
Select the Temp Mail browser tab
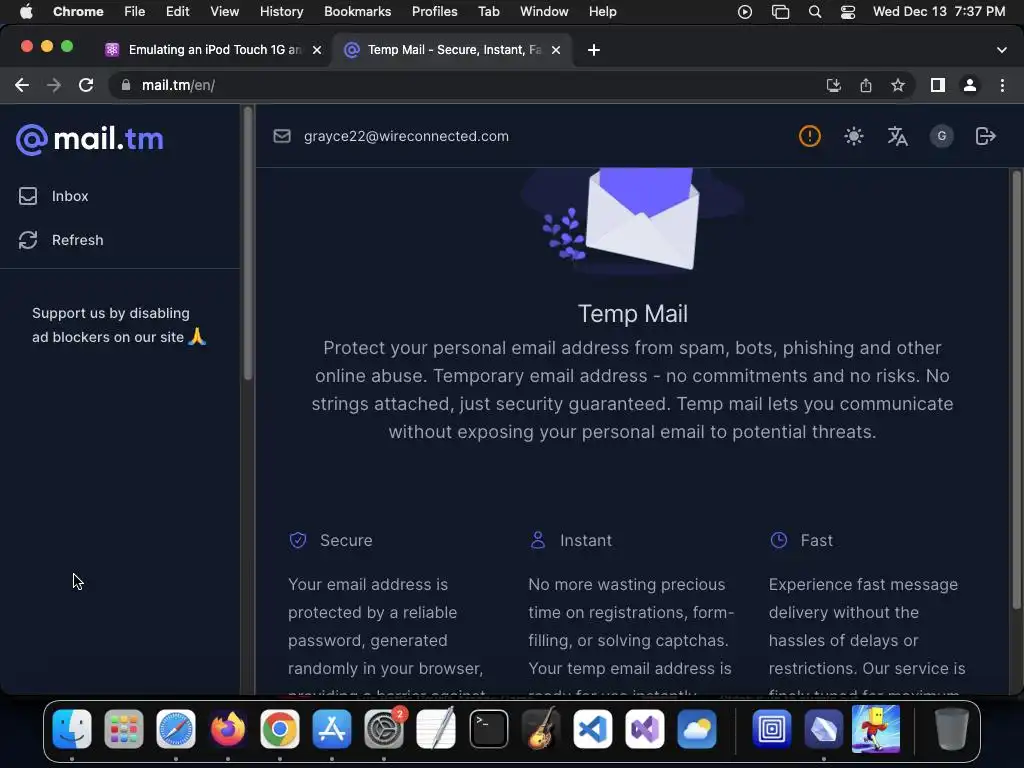451,50
